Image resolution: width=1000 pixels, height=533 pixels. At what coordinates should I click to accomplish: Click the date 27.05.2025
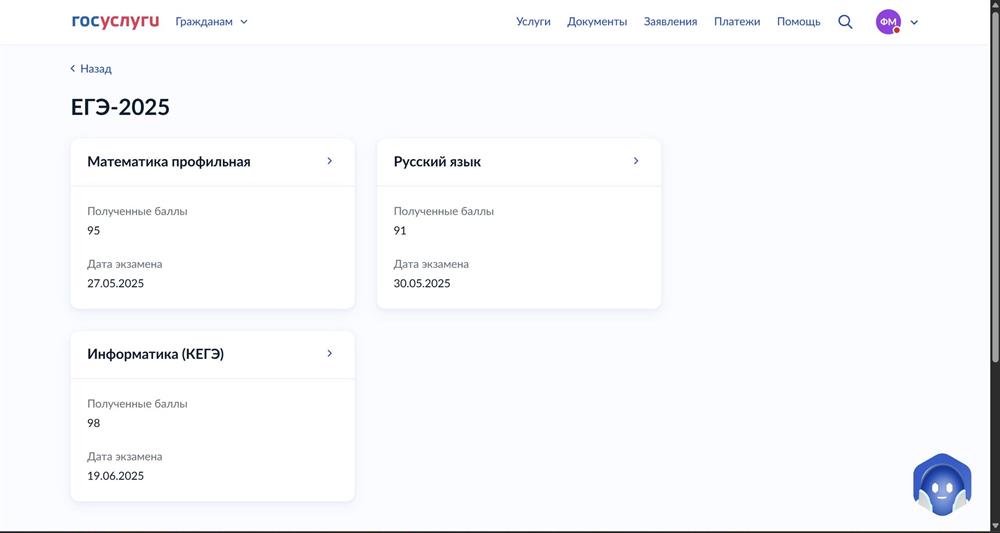[115, 284]
